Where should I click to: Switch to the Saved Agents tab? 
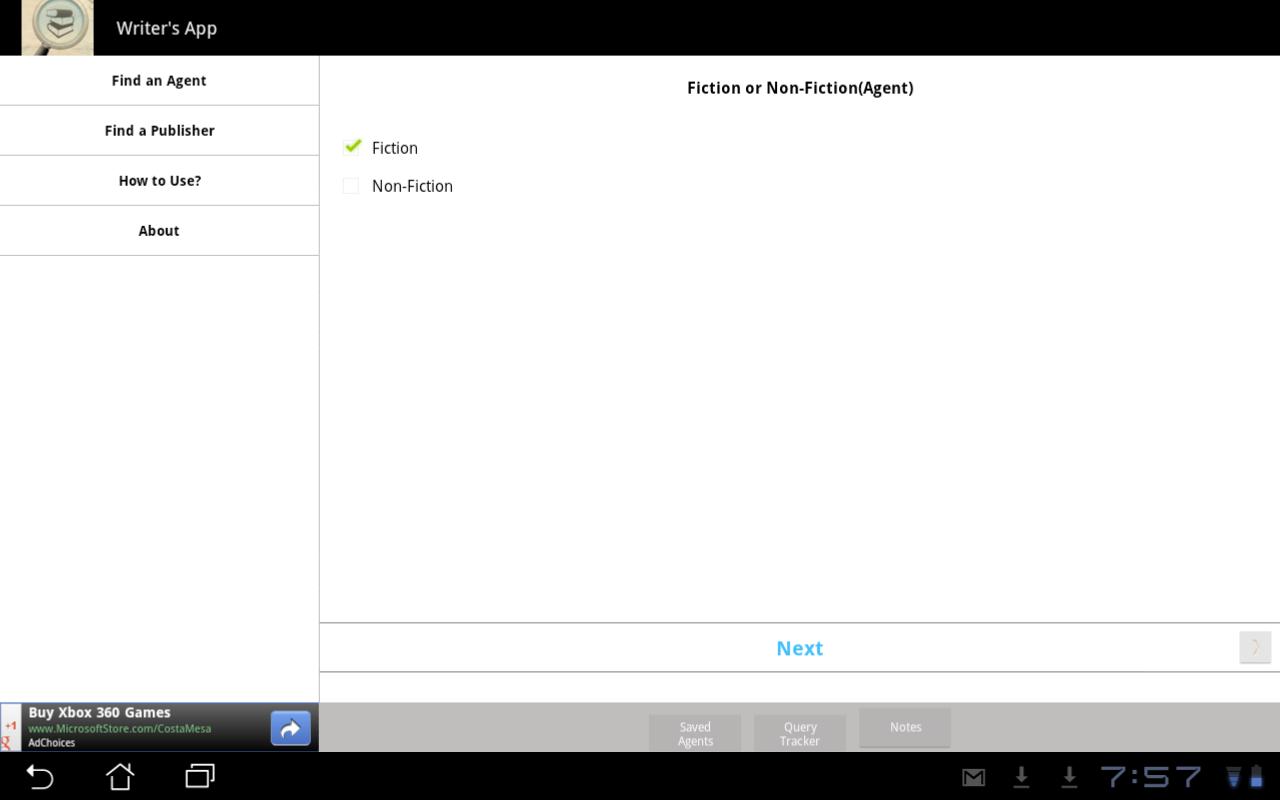coord(695,733)
